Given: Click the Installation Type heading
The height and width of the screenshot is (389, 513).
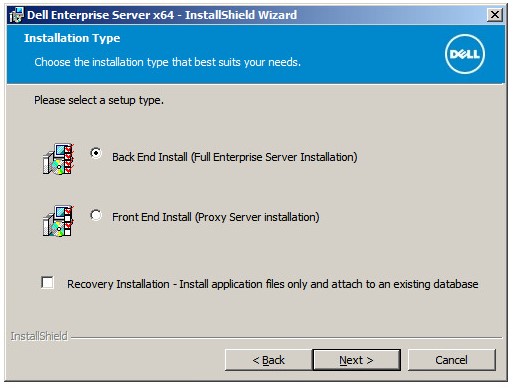Looking at the screenshot, I should (x=72, y=38).
